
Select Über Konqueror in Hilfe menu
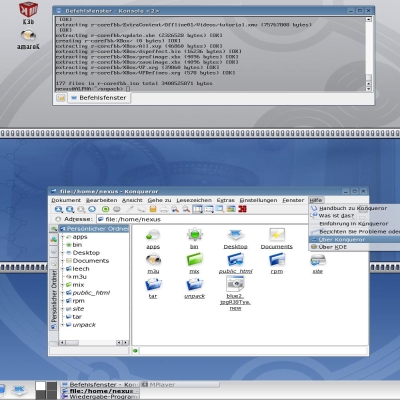[355, 239]
